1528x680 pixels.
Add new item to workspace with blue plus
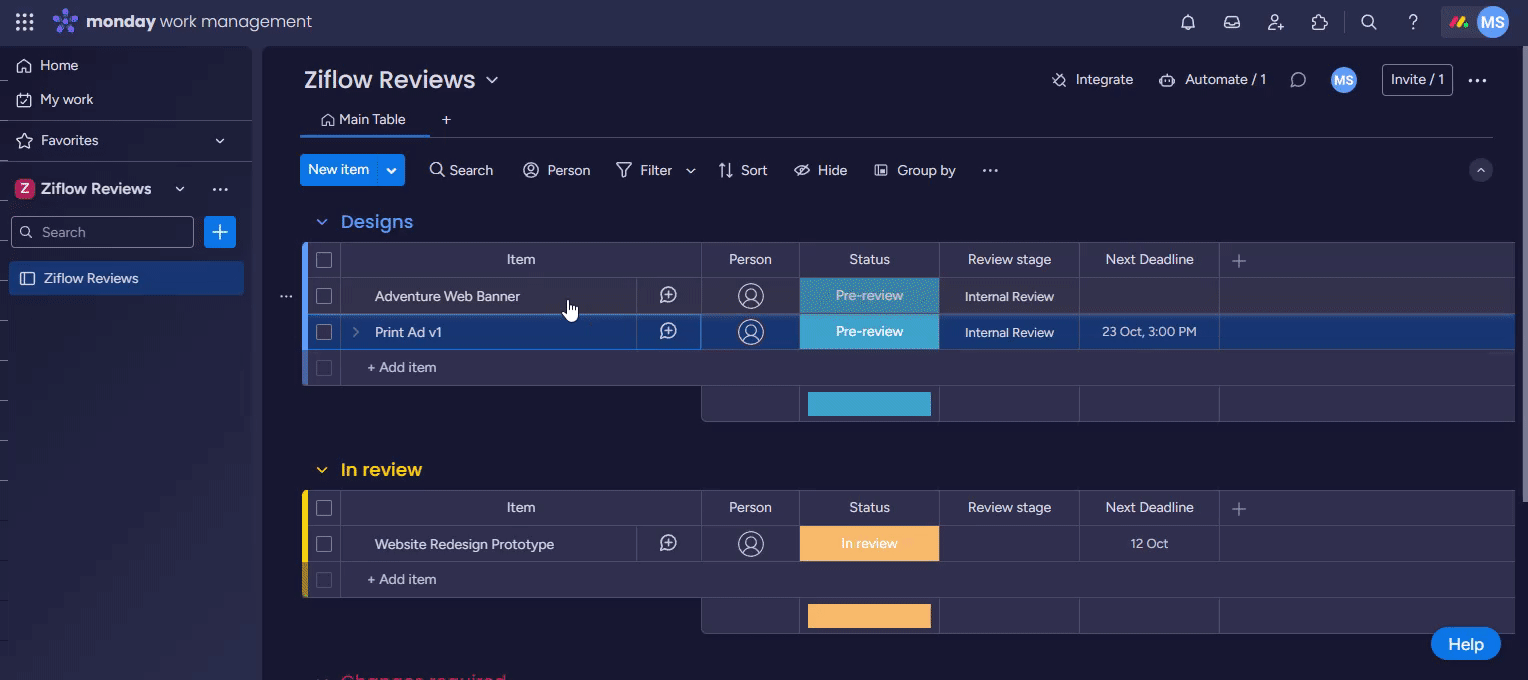click(220, 232)
